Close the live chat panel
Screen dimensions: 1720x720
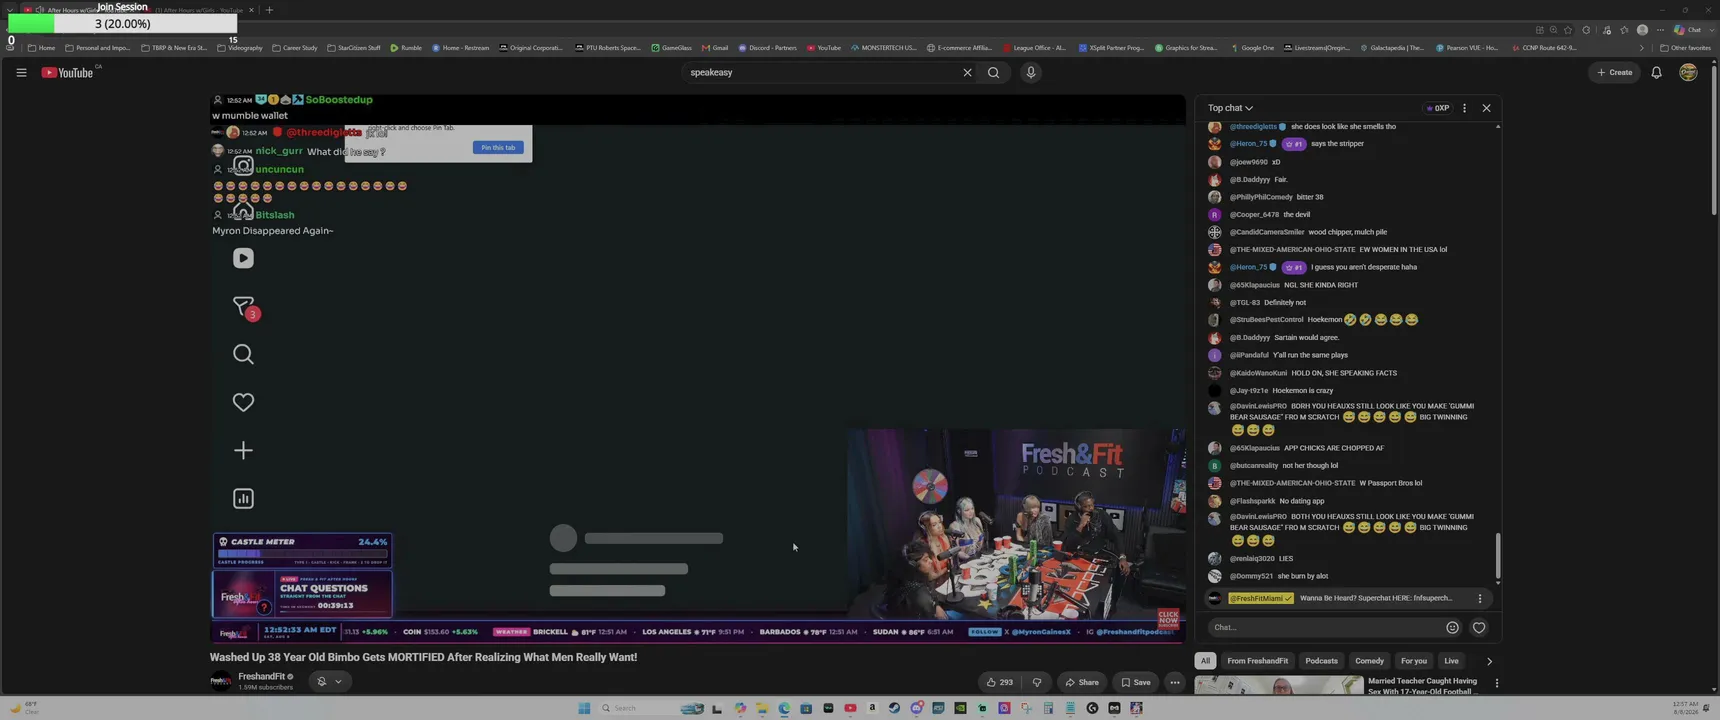[1486, 108]
